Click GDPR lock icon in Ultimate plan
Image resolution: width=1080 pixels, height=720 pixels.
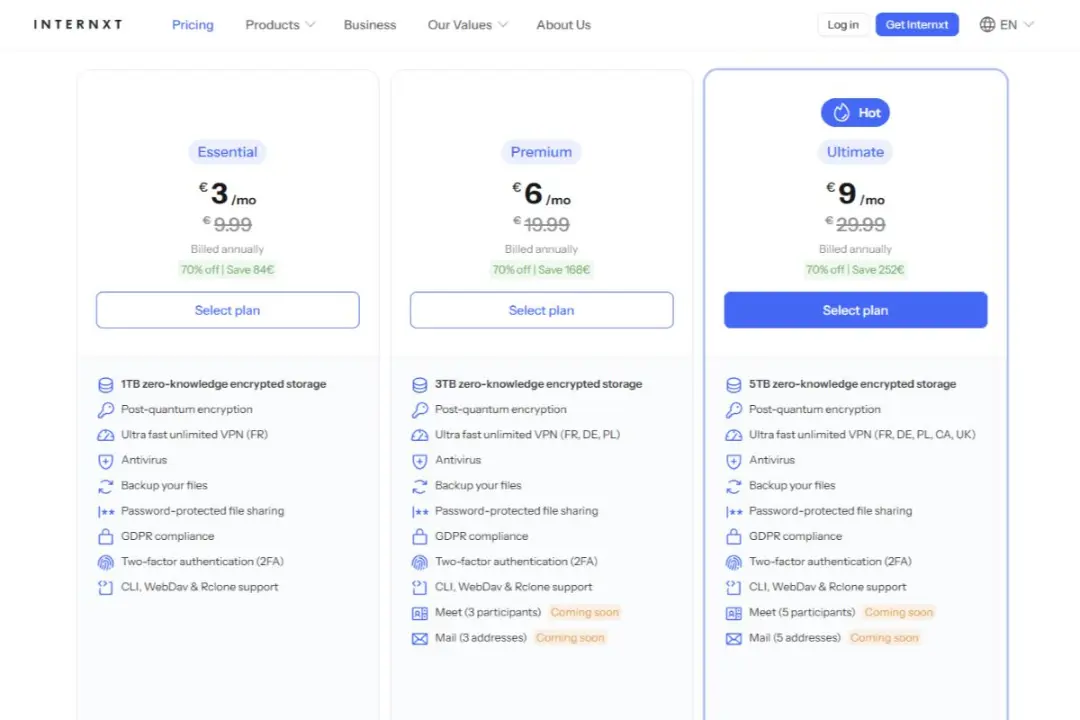coord(734,537)
